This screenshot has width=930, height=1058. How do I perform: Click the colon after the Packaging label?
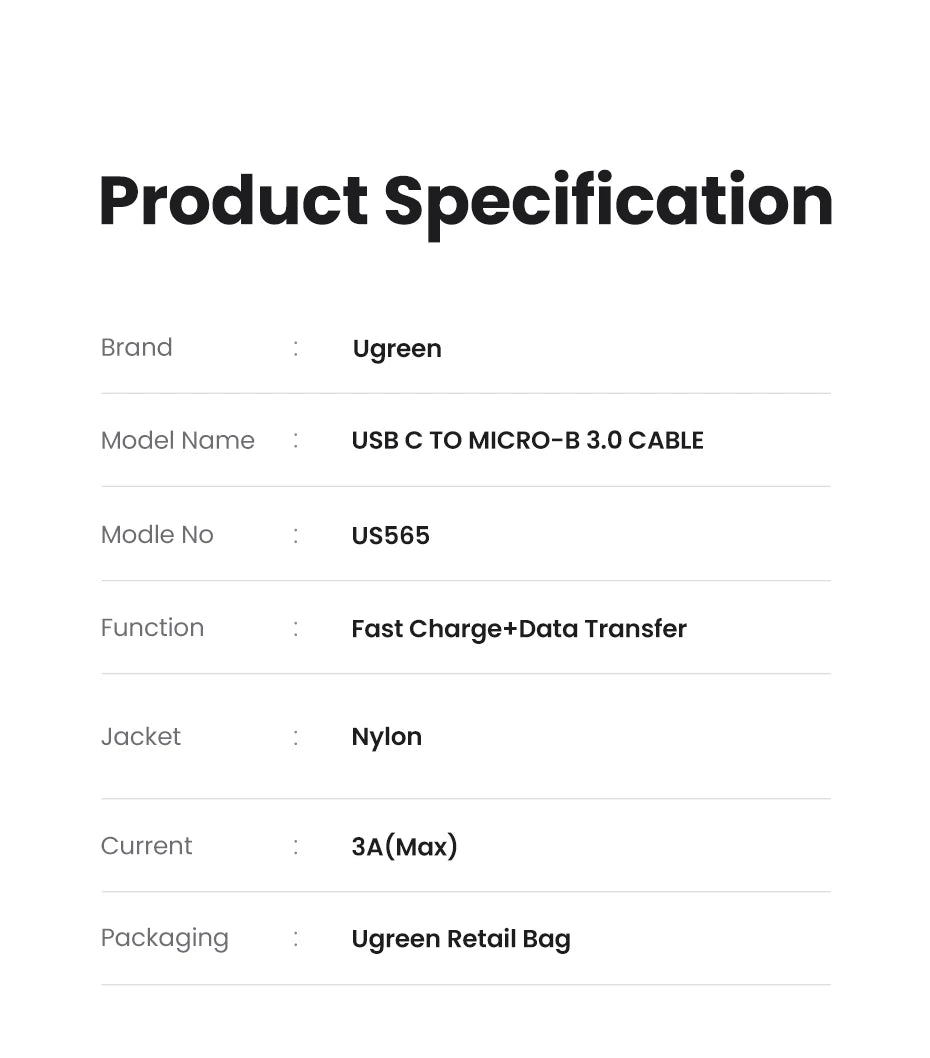296,938
